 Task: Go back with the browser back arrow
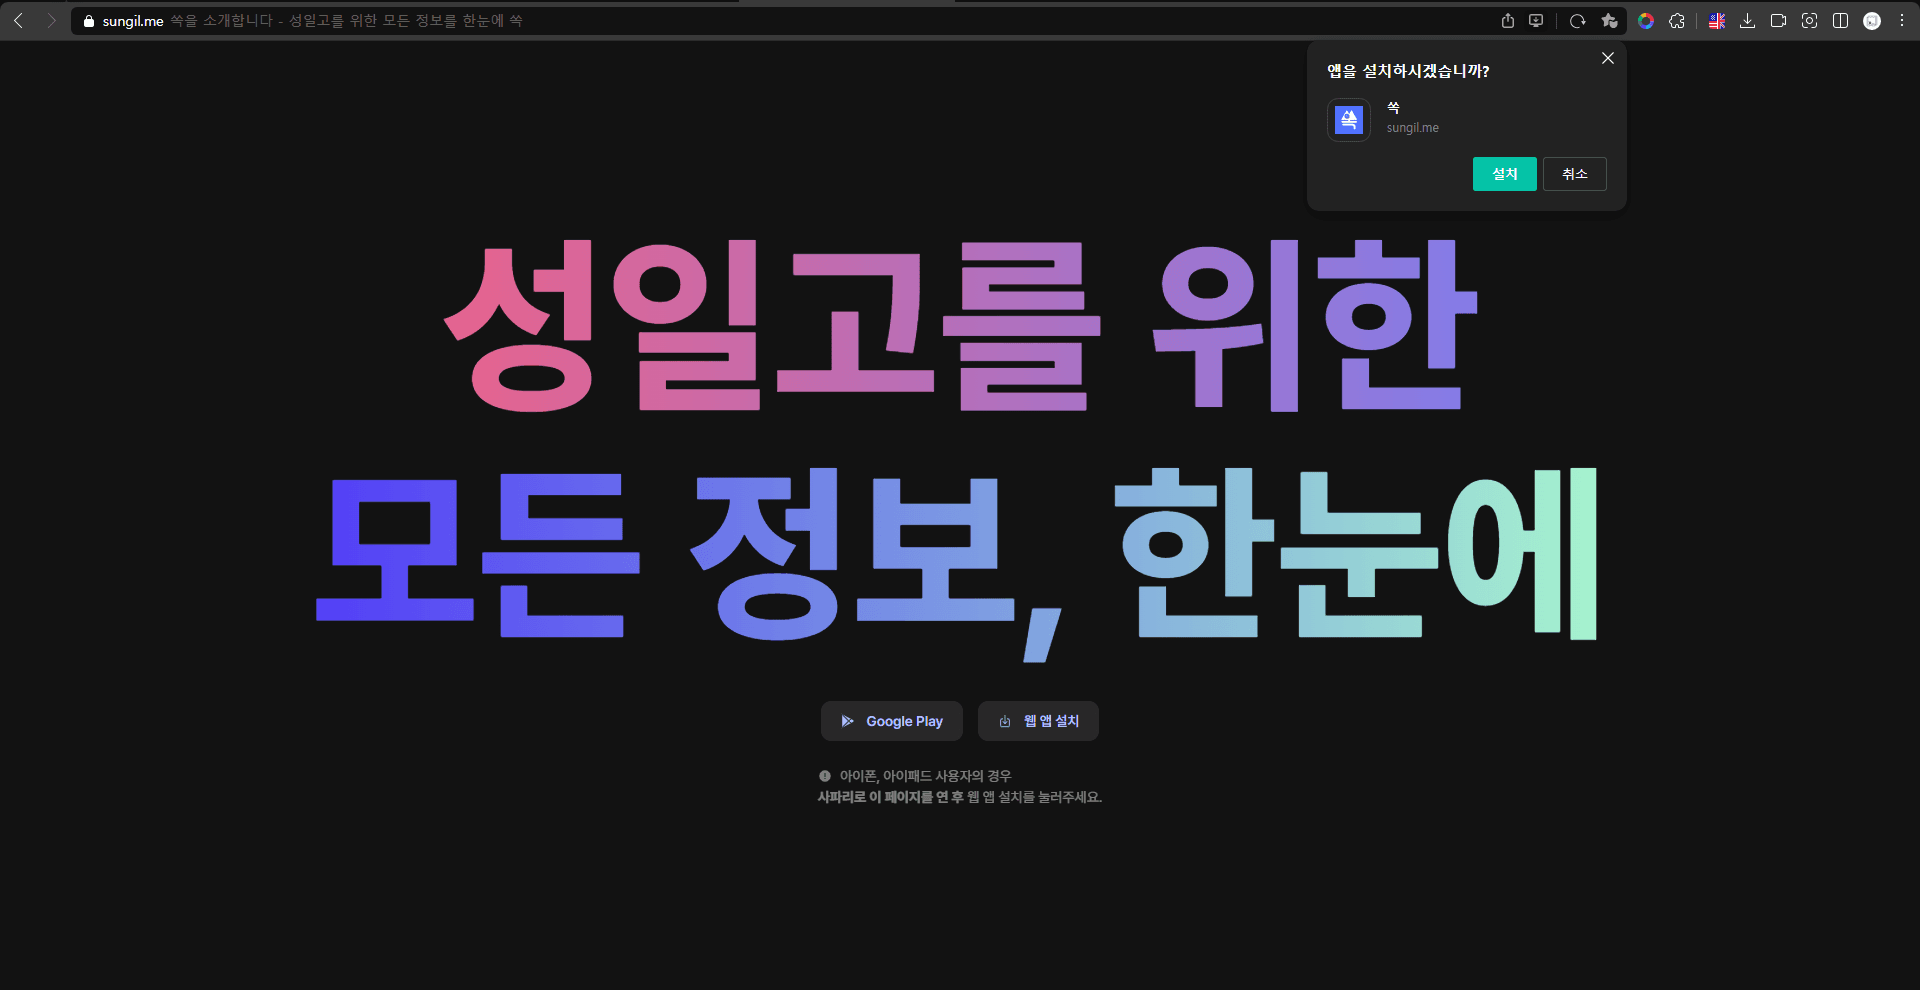18,21
